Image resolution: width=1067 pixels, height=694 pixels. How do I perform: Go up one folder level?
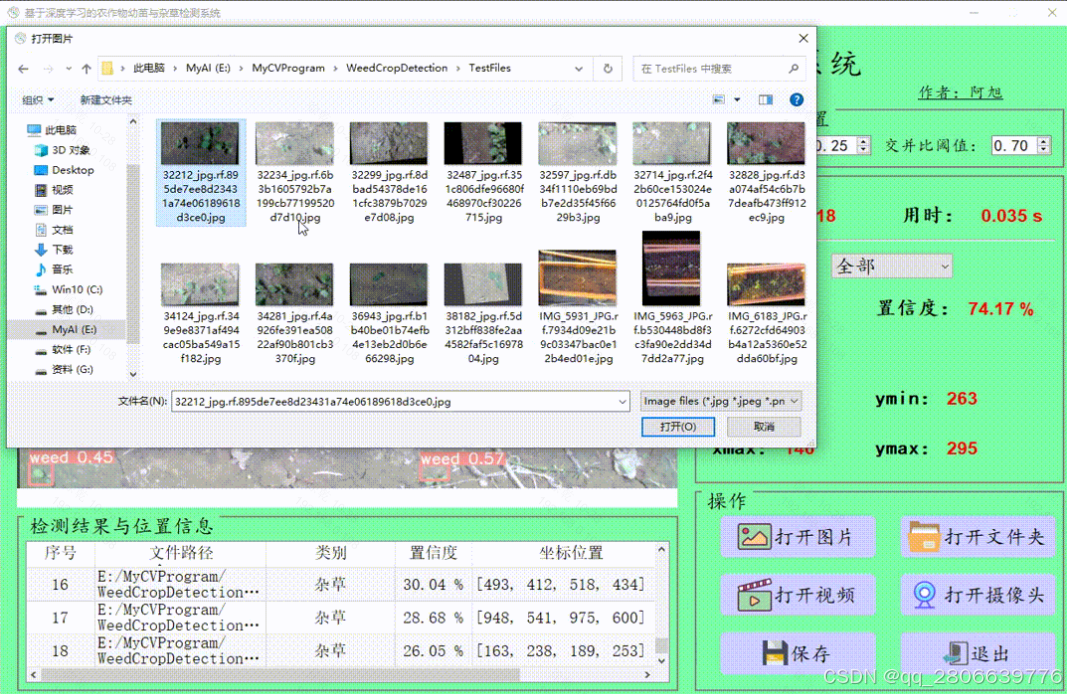[x=86, y=69]
